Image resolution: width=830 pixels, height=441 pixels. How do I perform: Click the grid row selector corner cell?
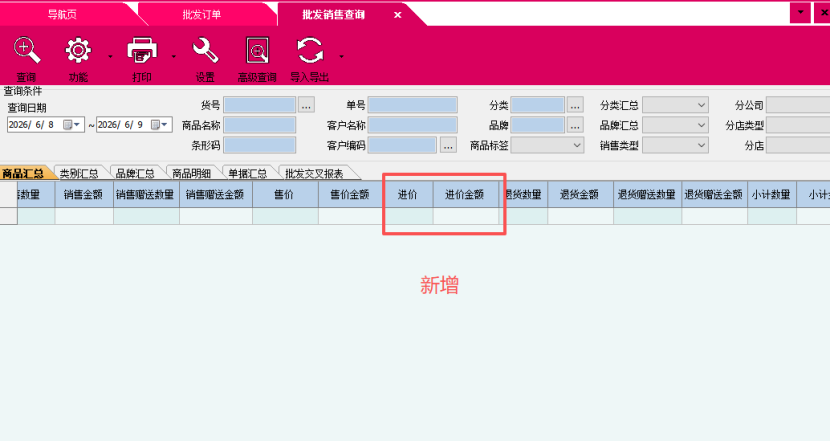click(8, 194)
